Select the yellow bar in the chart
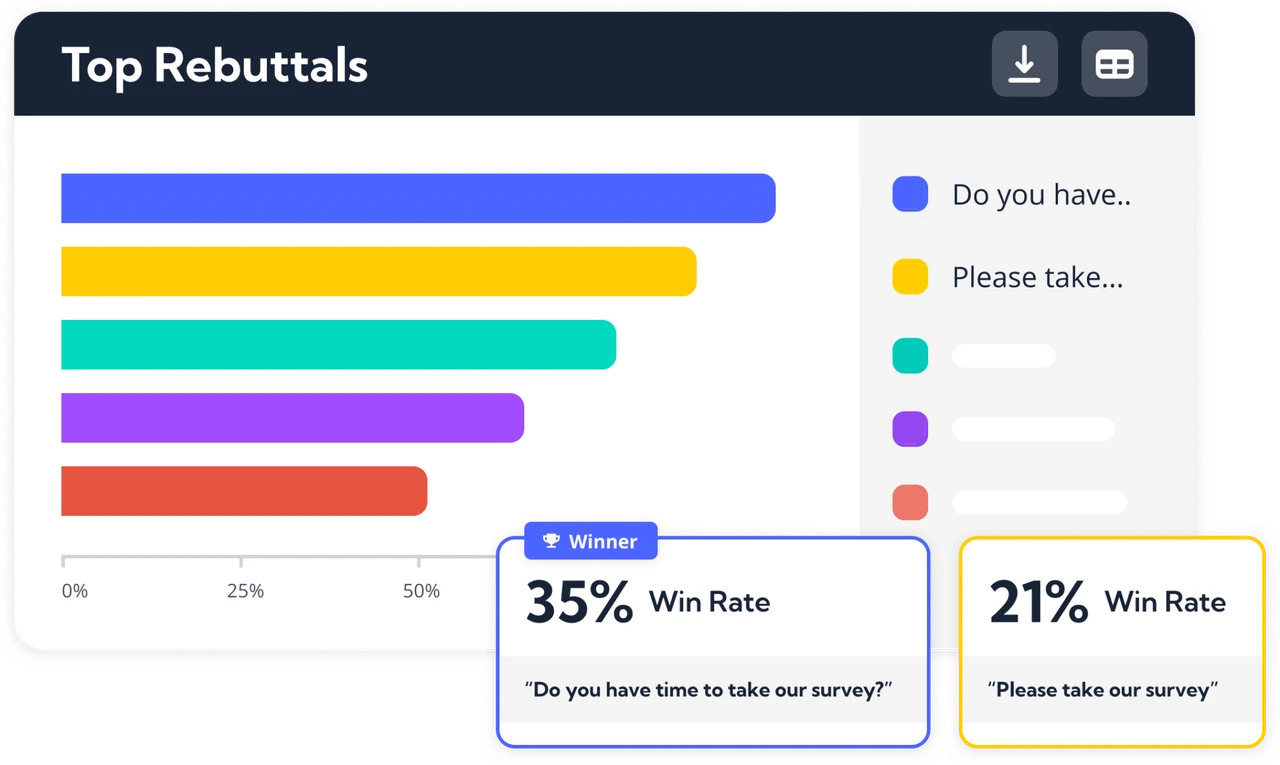Viewport: 1280px width, 765px height. click(x=379, y=271)
